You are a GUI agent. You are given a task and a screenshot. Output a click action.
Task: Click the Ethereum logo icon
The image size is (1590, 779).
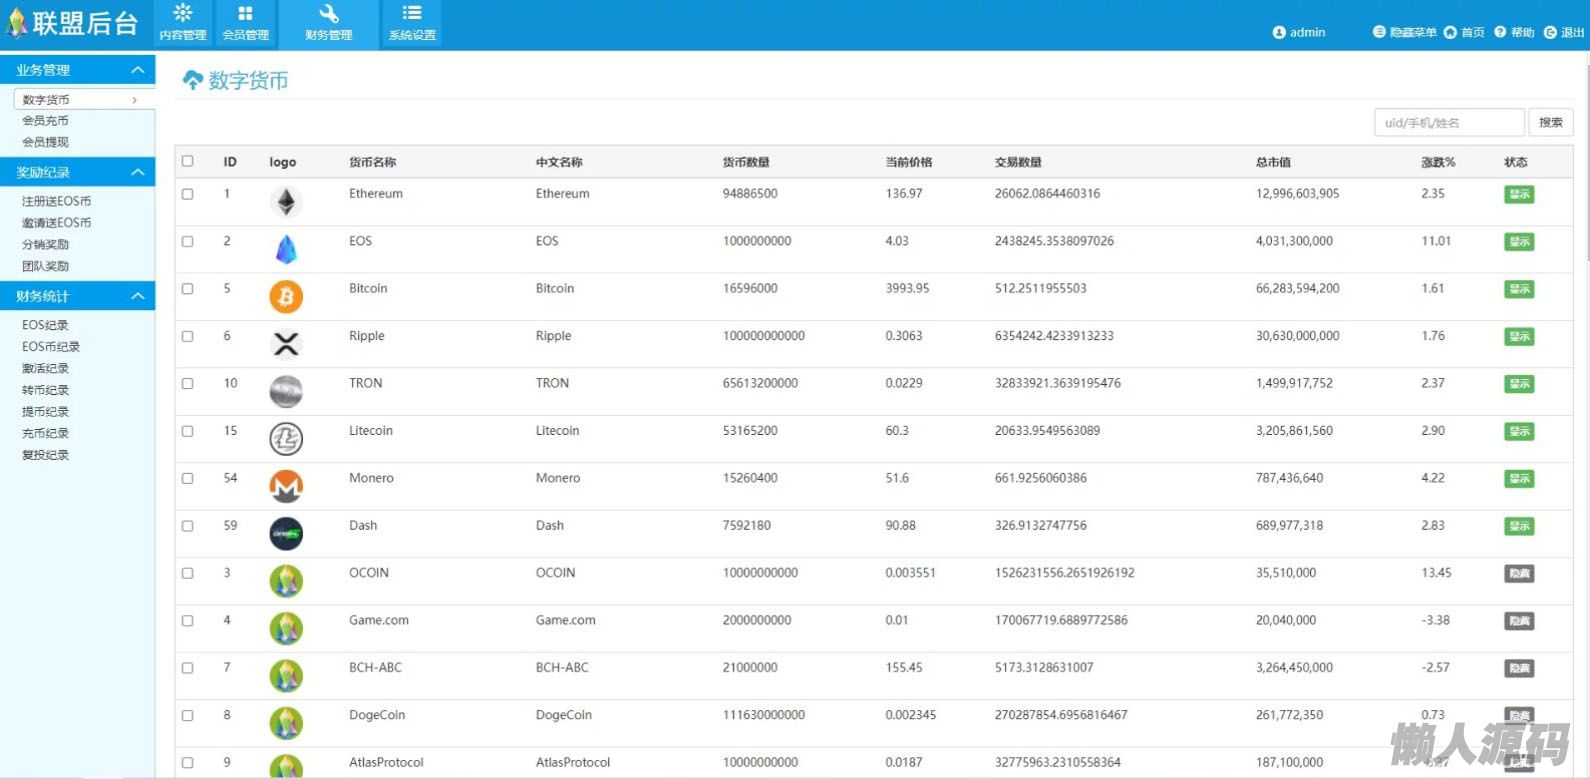click(286, 202)
